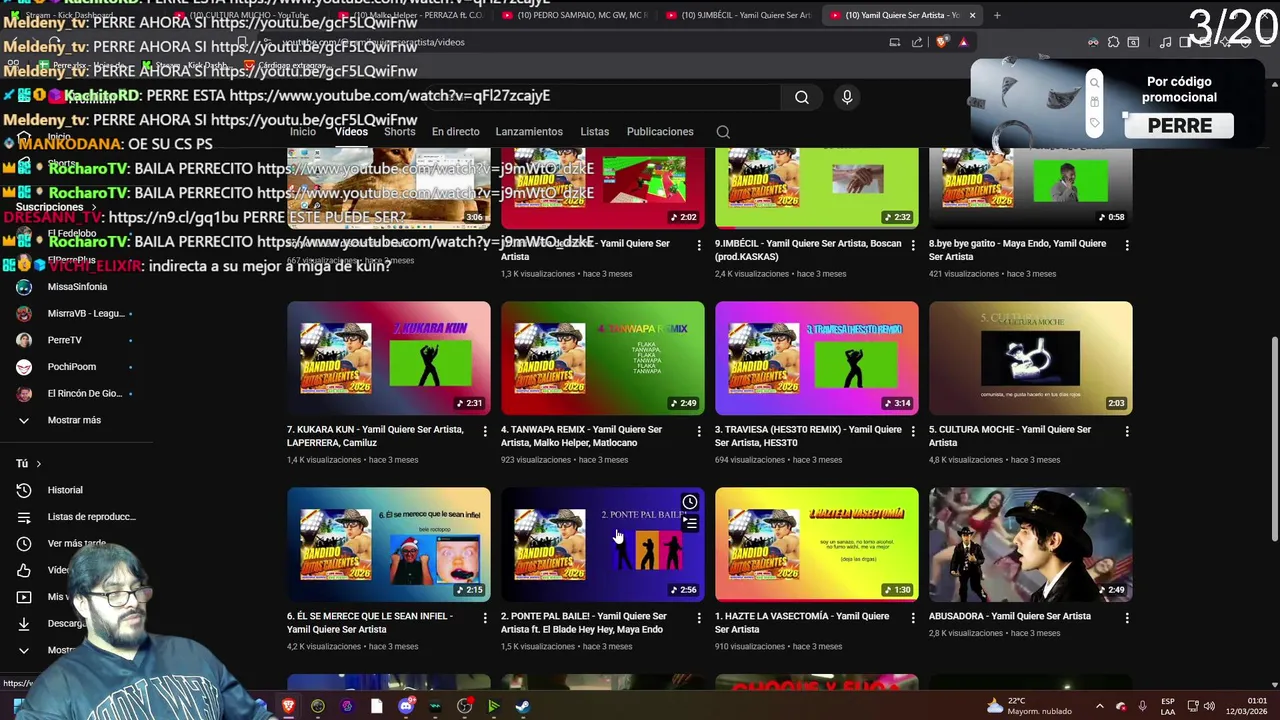Open options menu for 8.bye bye gatito video
Viewport: 1280px width, 720px height.
[x=1127, y=245]
